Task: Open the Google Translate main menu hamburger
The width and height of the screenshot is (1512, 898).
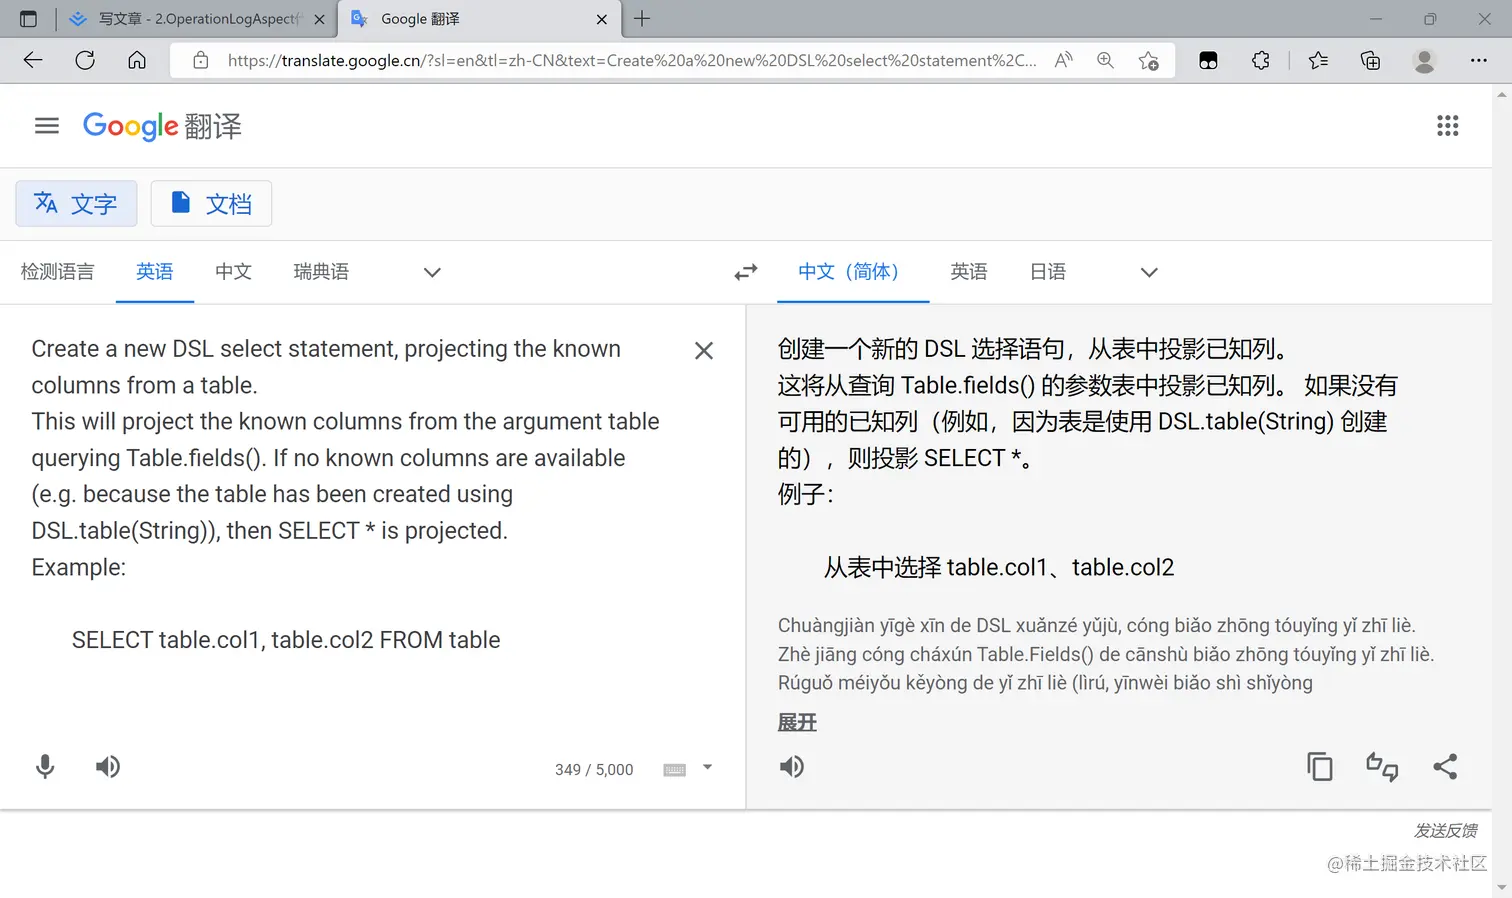Action: [47, 126]
